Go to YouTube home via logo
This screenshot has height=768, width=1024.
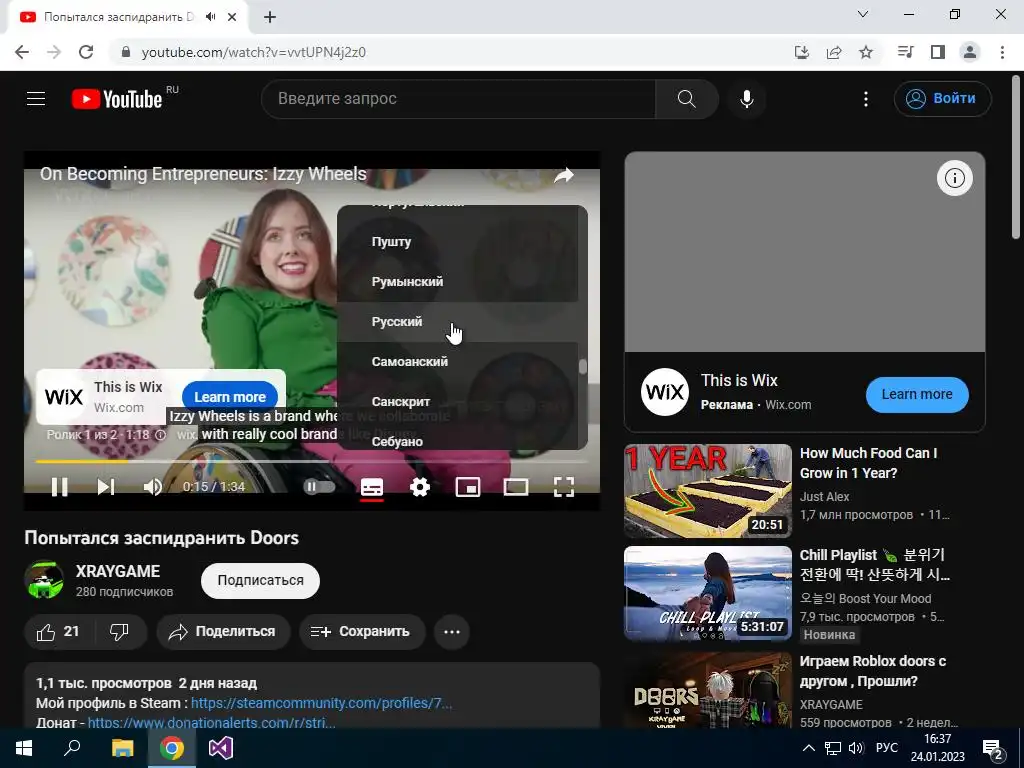(117, 99)
